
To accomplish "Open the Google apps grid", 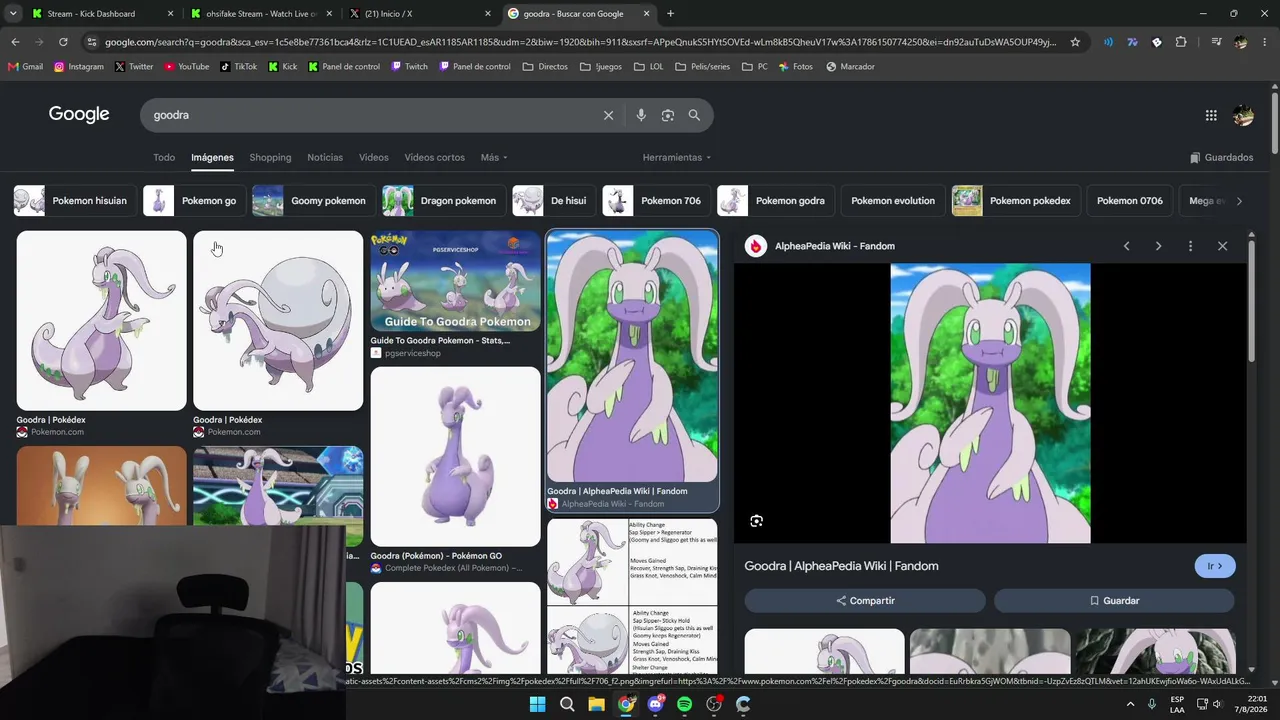I will pyautogui.click(x=1211, y=115).
